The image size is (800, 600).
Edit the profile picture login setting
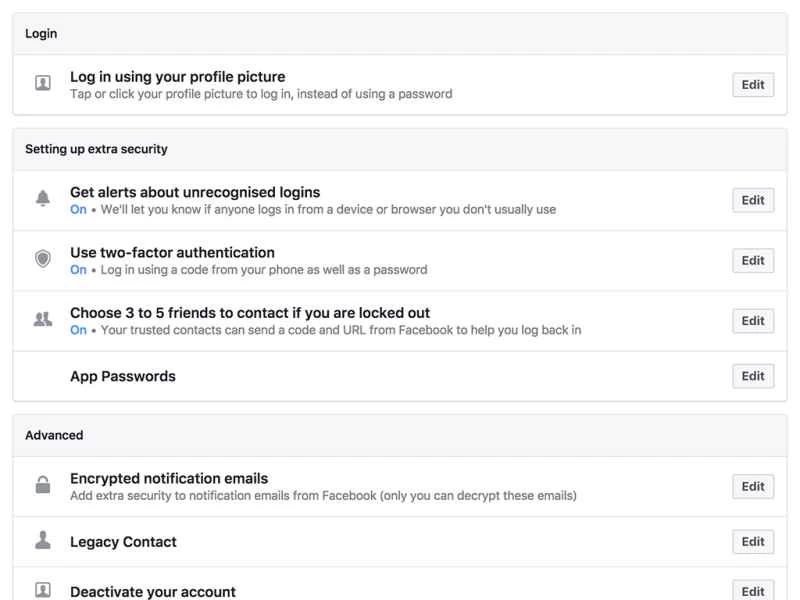click(752, 84)
